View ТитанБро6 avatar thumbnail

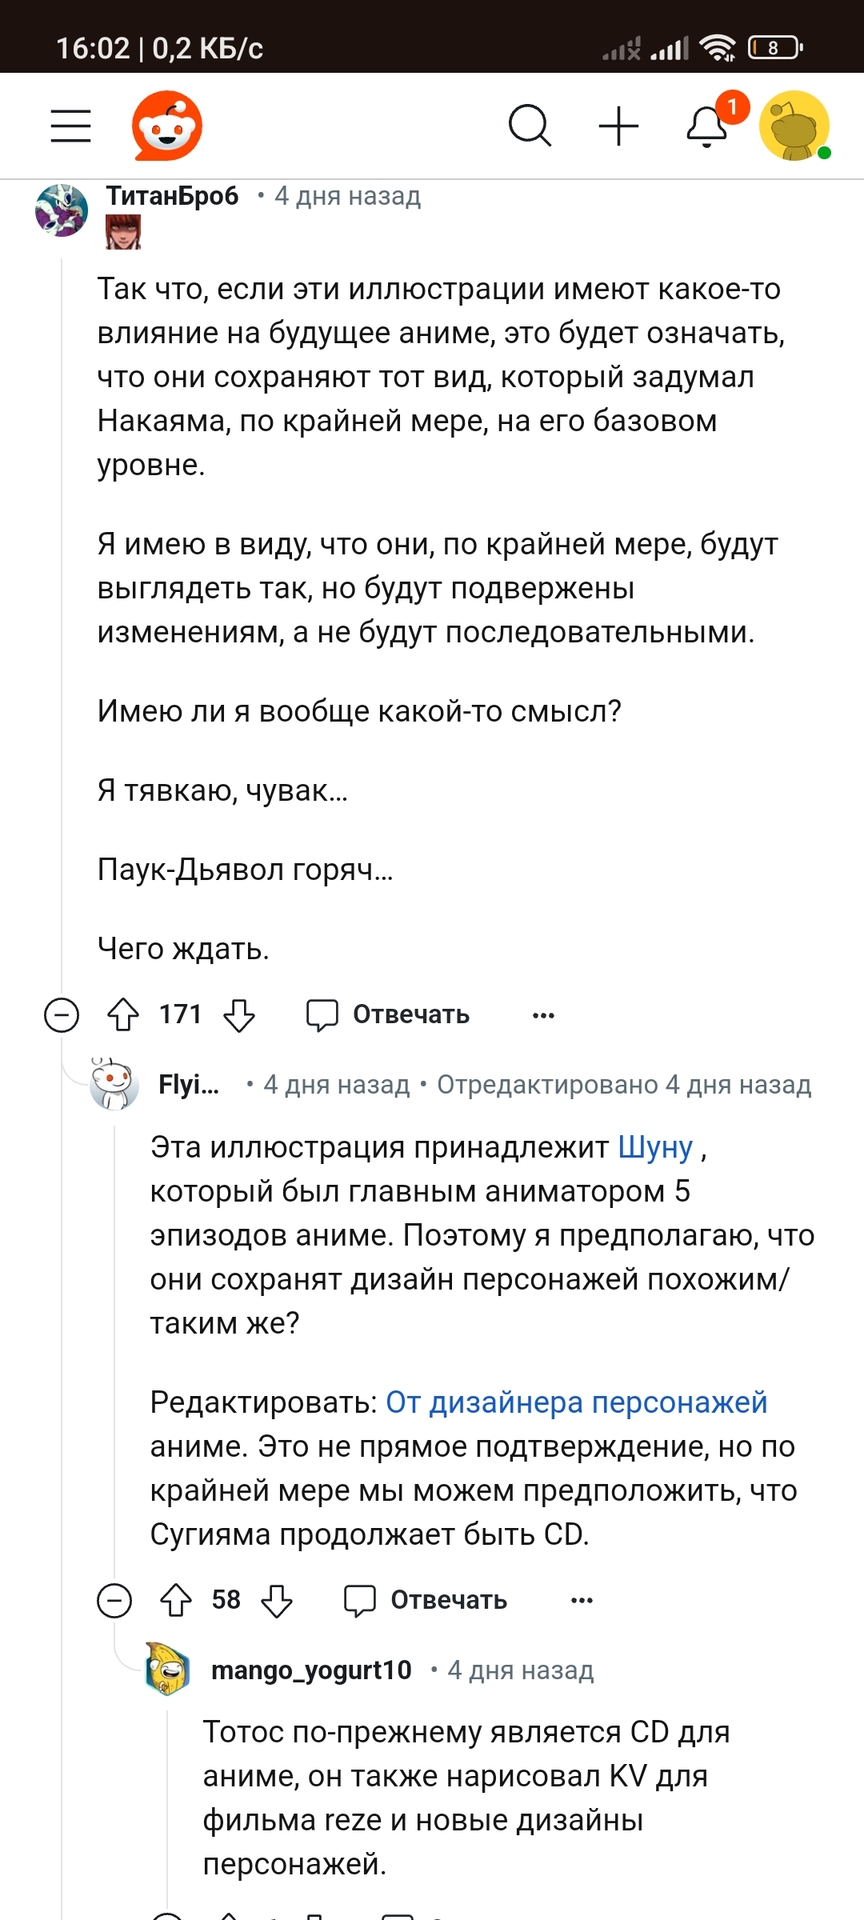62,210
